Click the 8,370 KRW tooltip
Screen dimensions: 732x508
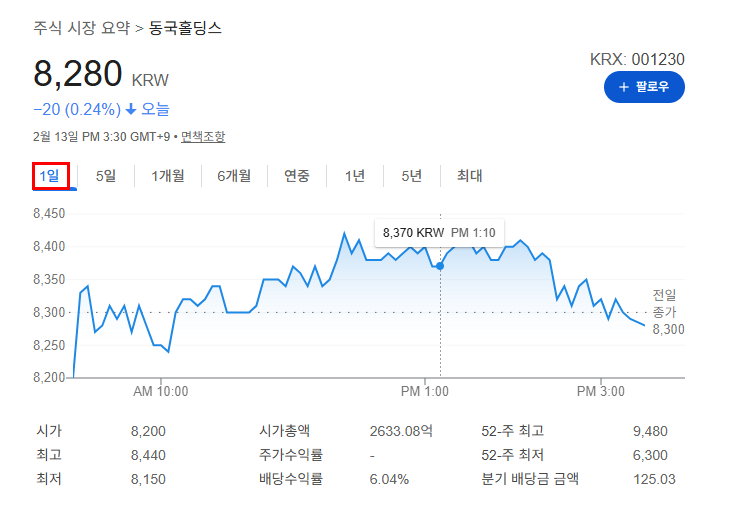point(439,233)
